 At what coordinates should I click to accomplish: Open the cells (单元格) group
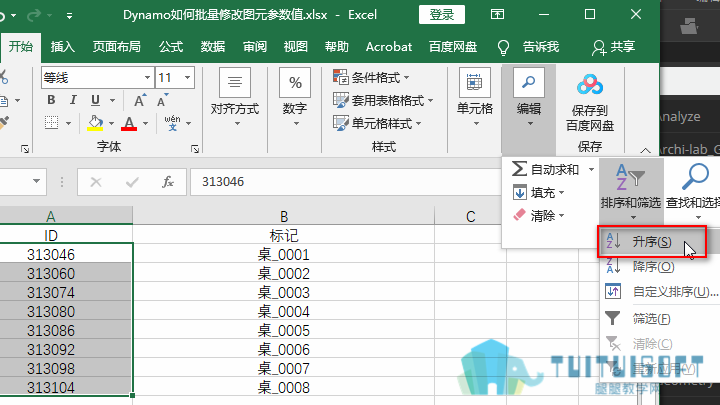pos(474,99)
